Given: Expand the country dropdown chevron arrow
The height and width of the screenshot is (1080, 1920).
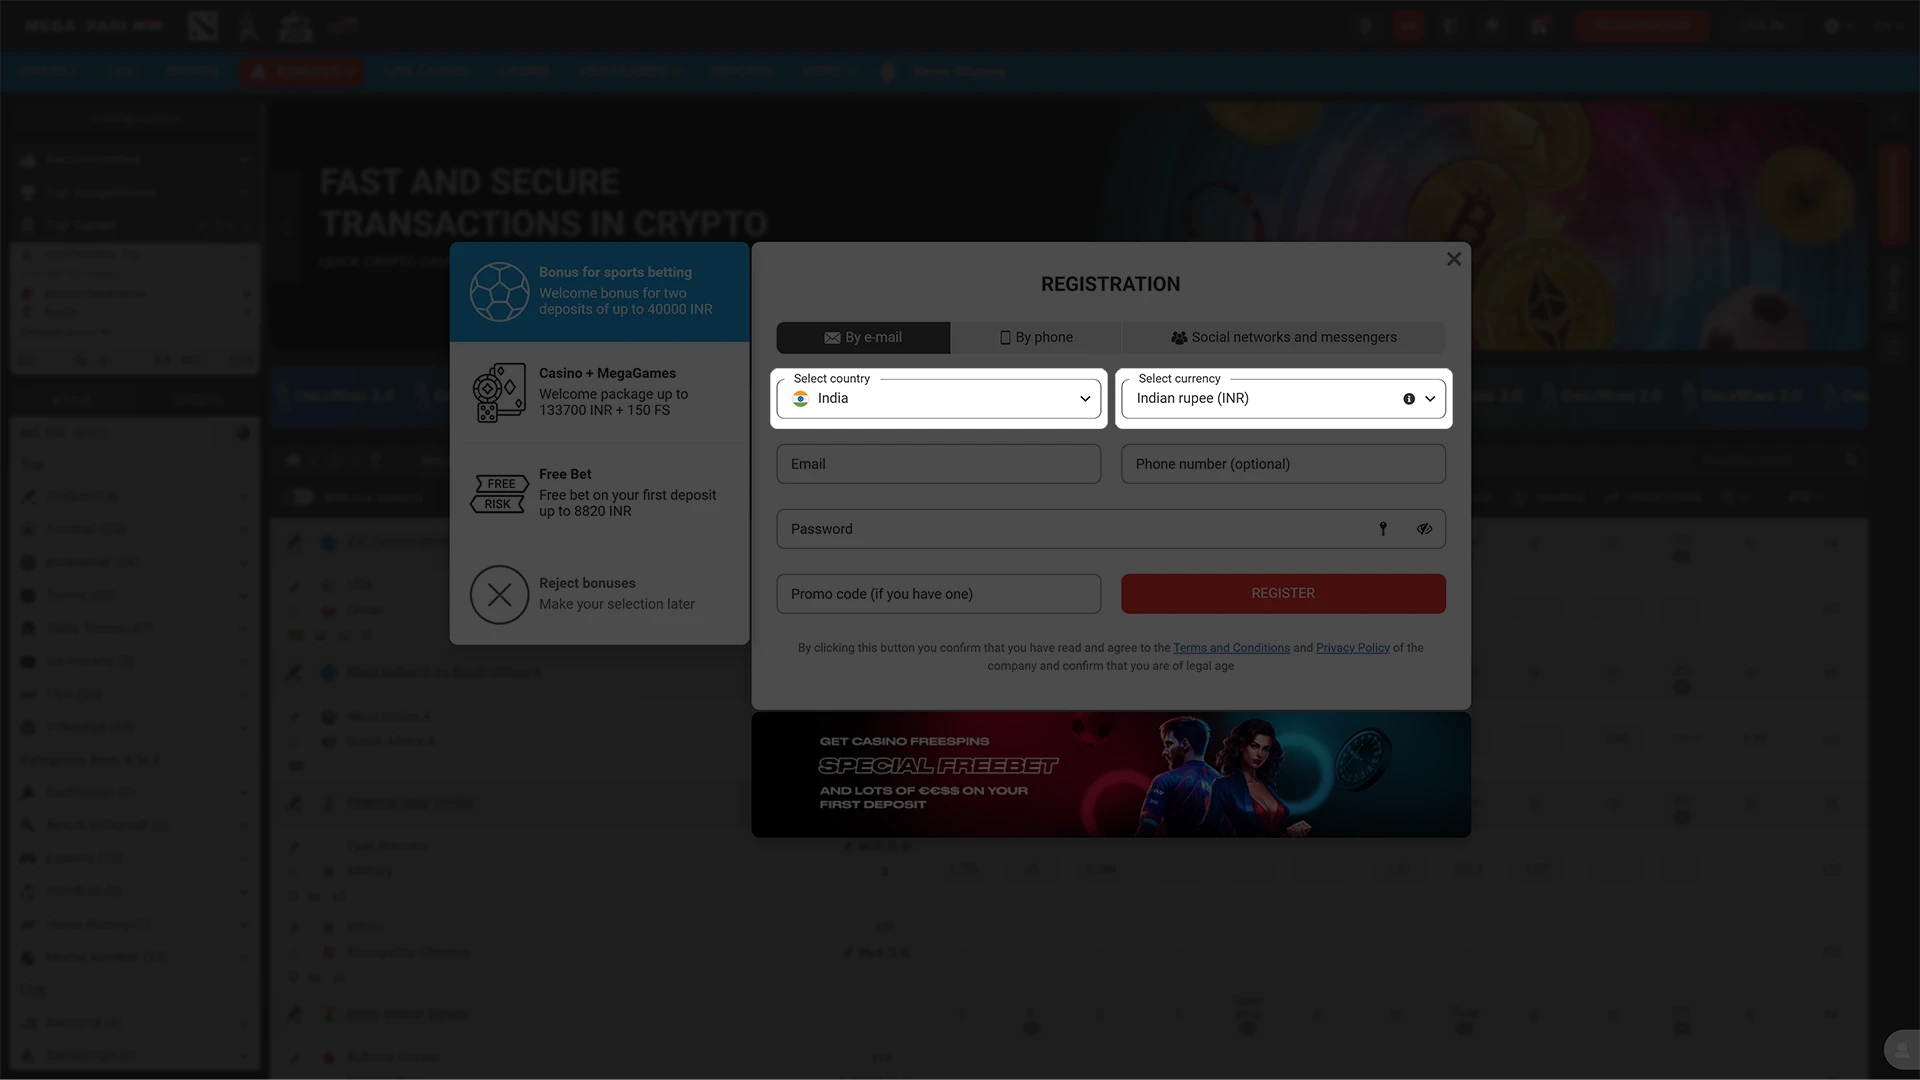Looking at the screenshot, I should [x=1085, y=398].
